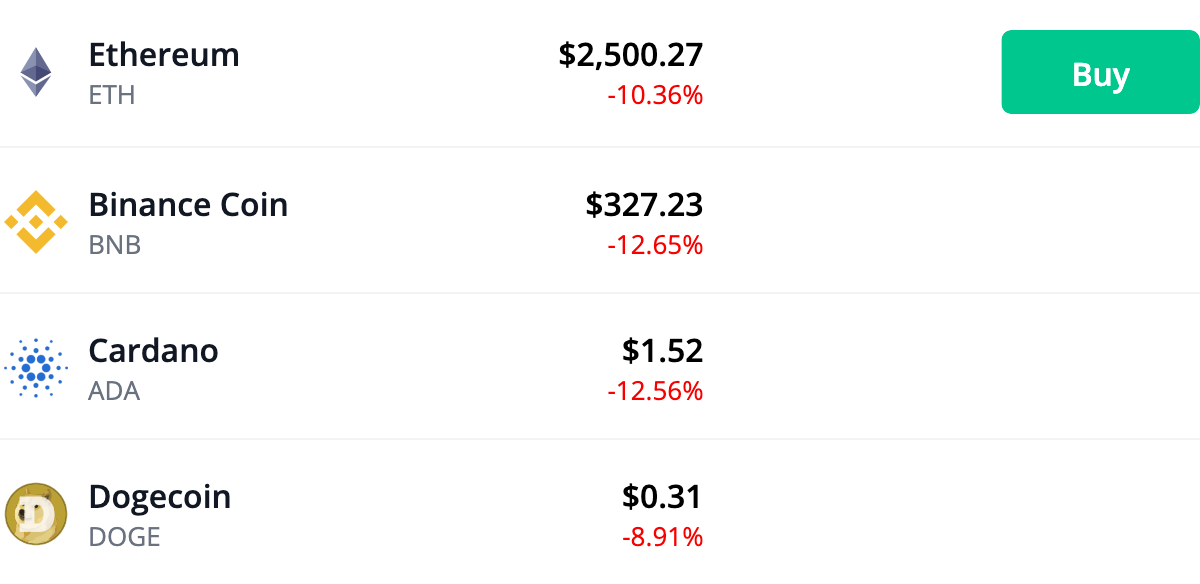
Task: Click the $2,500.27 Ethereum price
Action: pos(630,56)
